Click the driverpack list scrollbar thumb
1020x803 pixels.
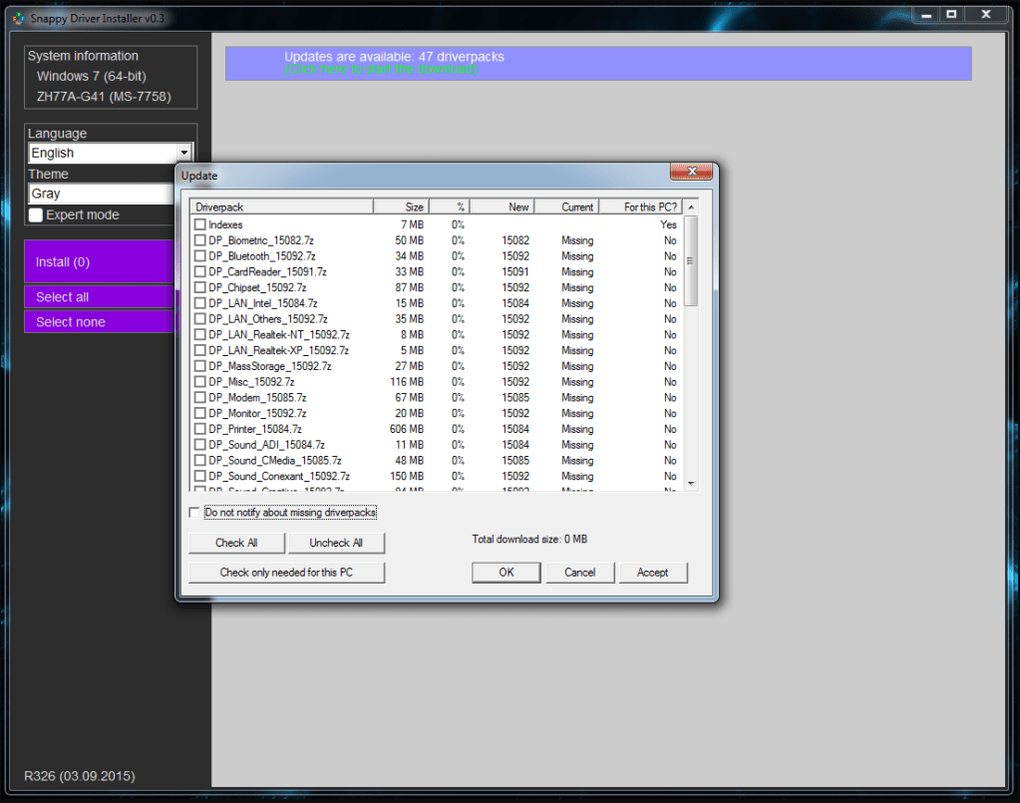(x=691, y=260)
